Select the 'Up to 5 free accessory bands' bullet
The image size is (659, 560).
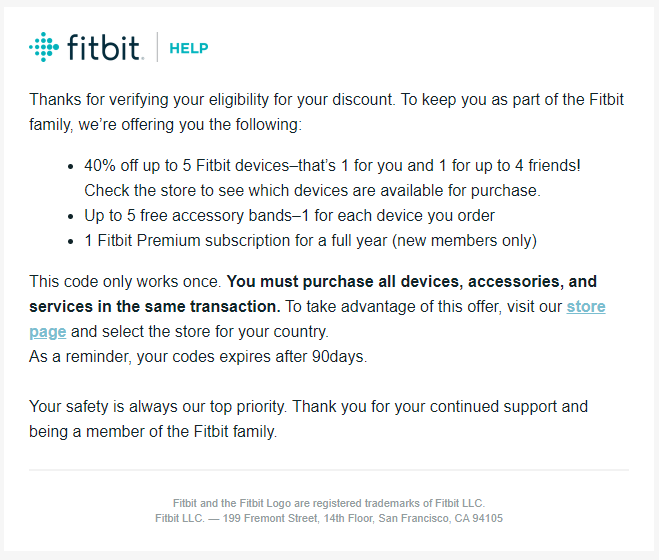(289, 215)
